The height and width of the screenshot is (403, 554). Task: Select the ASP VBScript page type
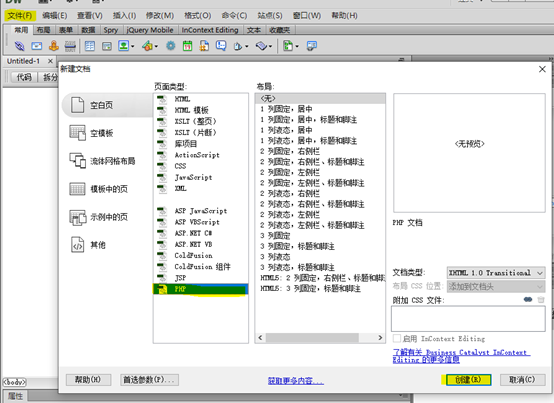click(201, 222)
